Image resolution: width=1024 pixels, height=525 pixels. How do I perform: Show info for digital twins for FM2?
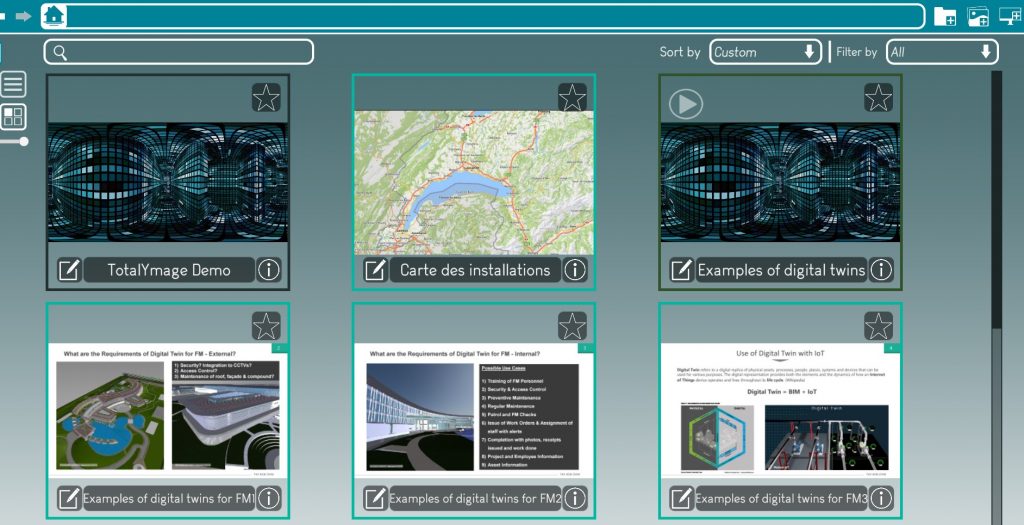575,498
